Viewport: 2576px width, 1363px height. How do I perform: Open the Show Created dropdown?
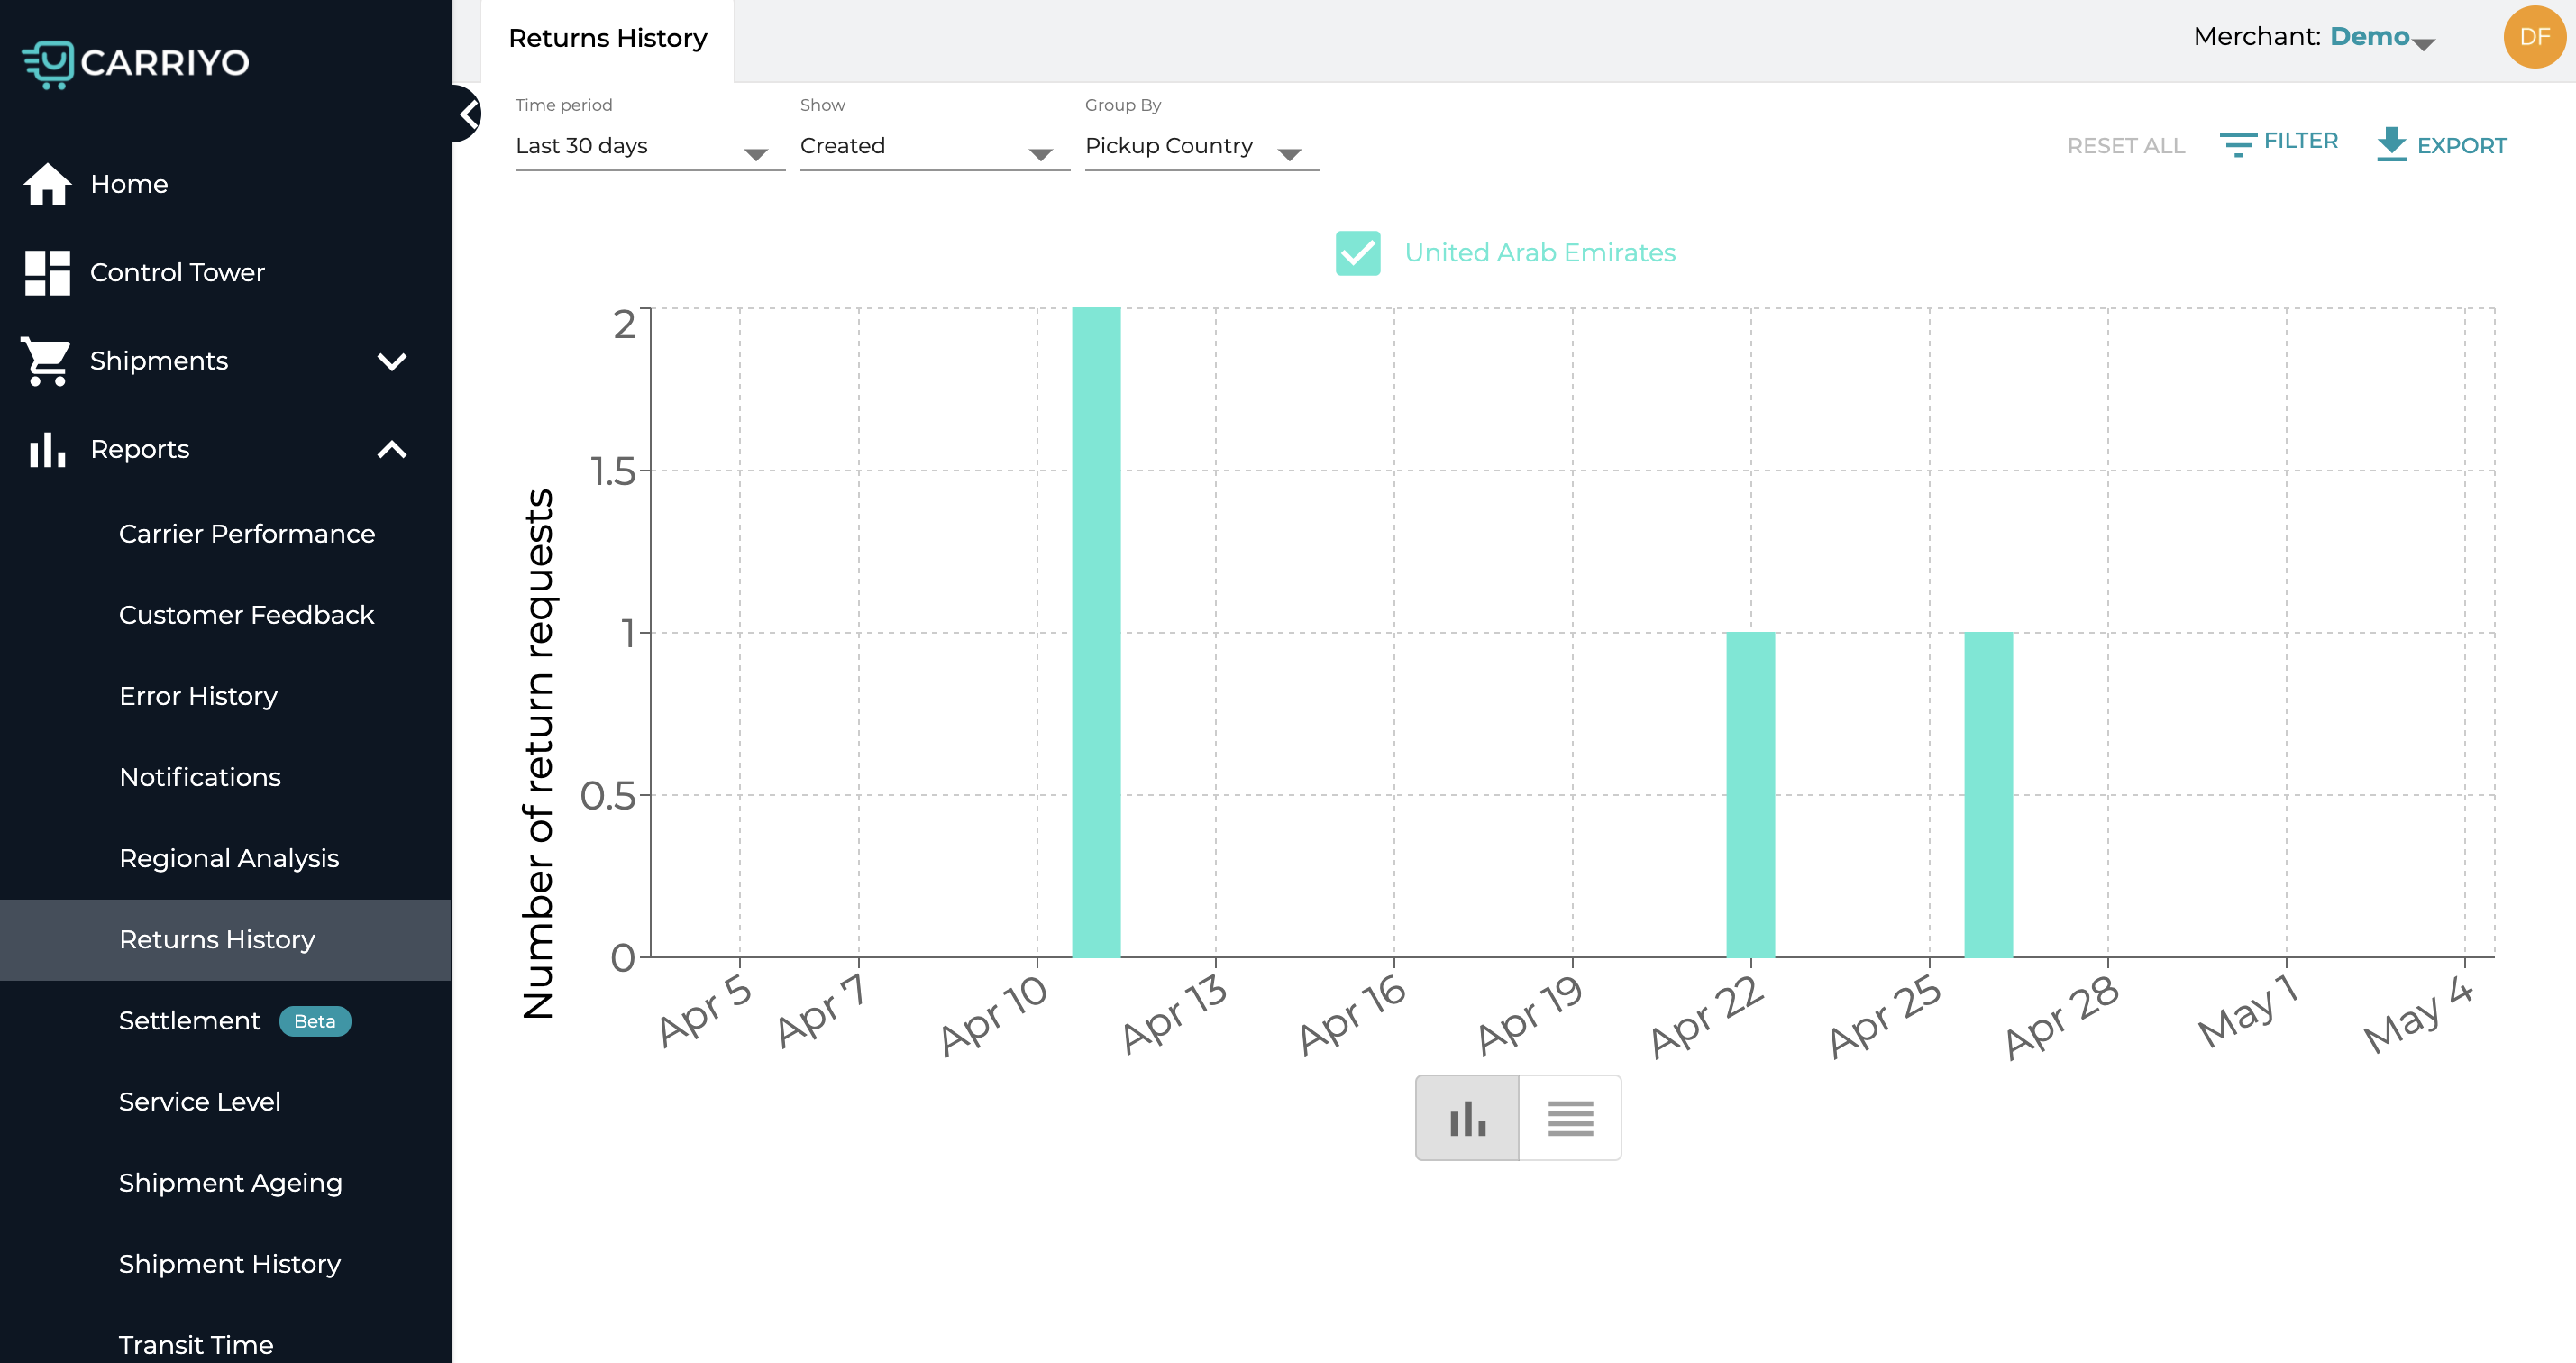pos(934,147)
